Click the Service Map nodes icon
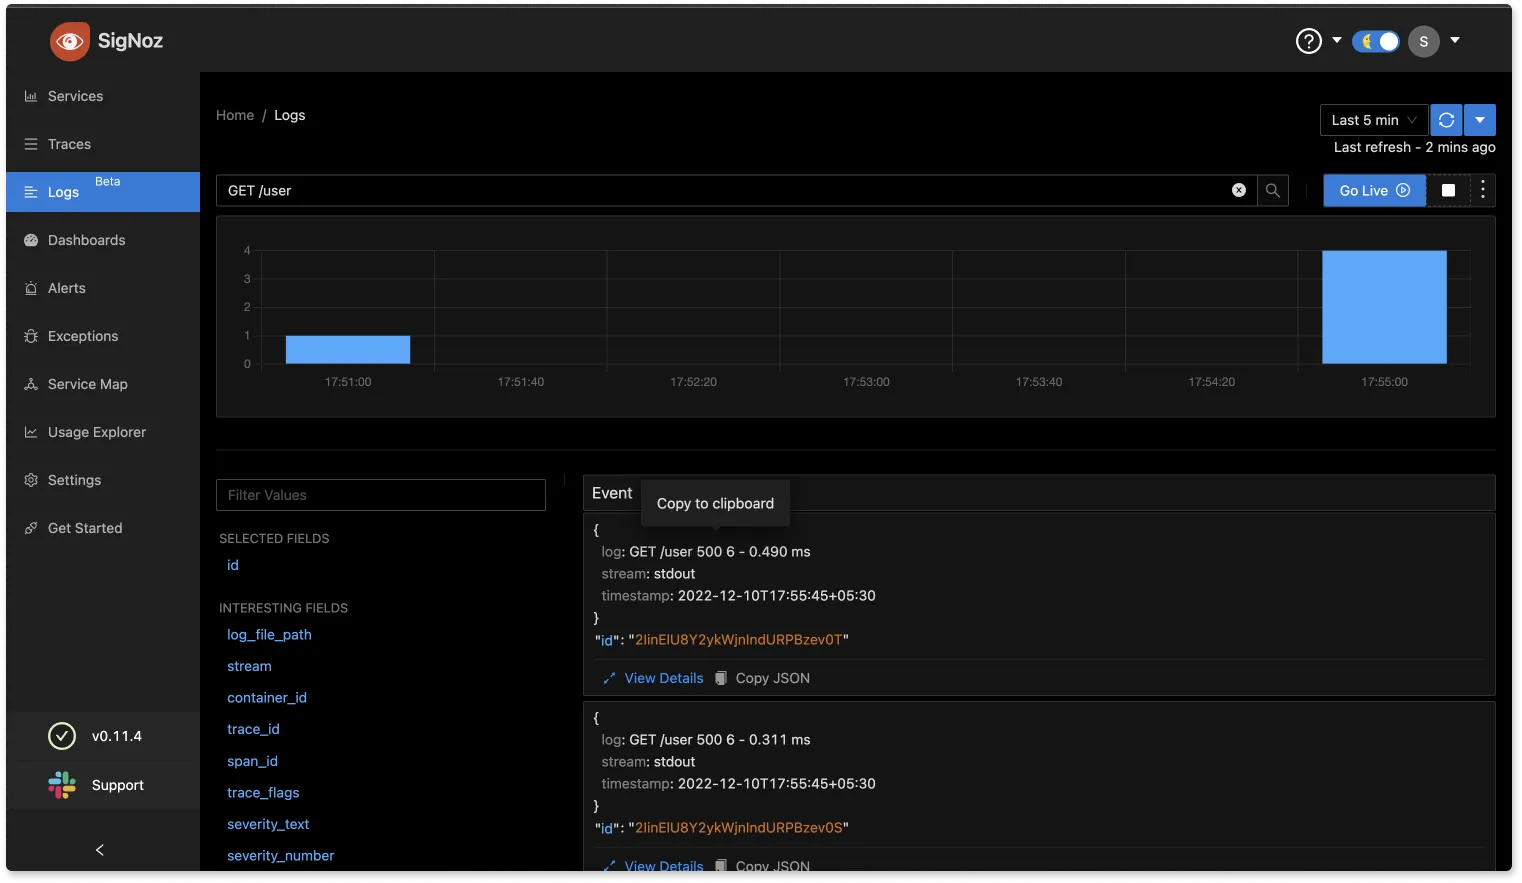1522x883 pixels. [x=31, y=384]
